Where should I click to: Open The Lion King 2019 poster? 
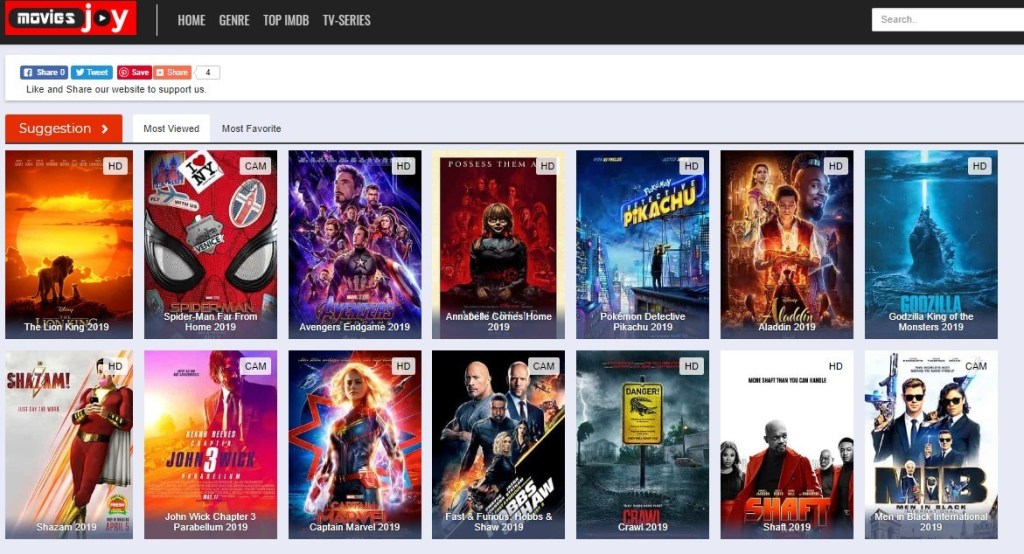click(69, 244)
